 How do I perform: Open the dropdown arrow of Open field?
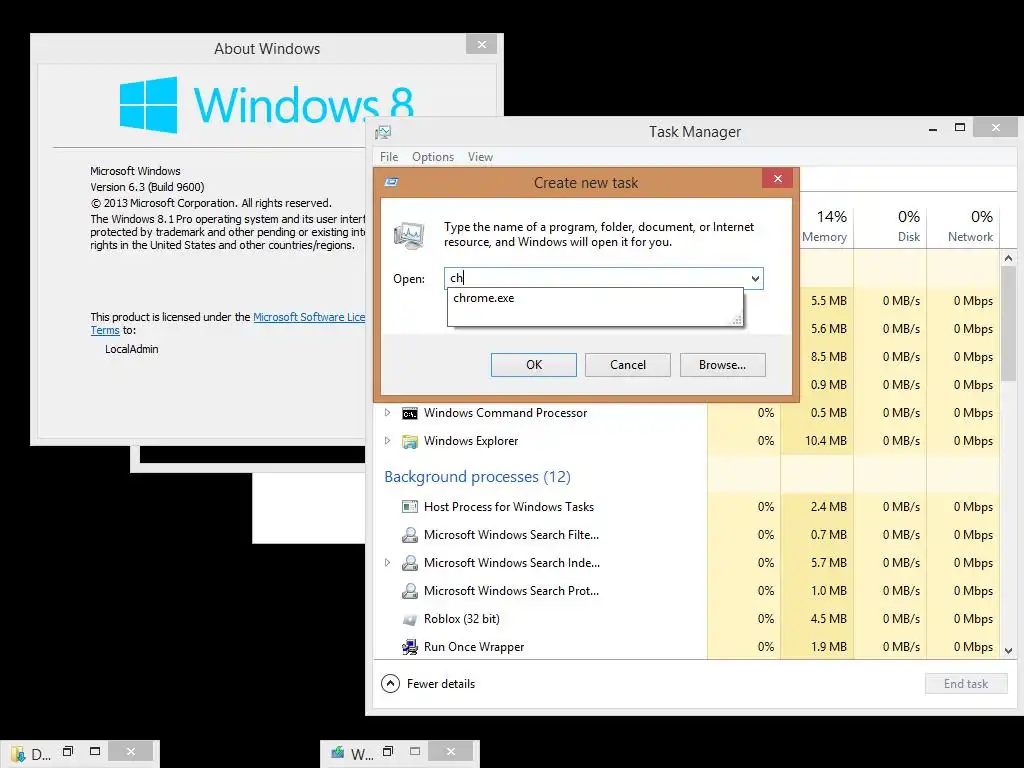click(755, 279)
